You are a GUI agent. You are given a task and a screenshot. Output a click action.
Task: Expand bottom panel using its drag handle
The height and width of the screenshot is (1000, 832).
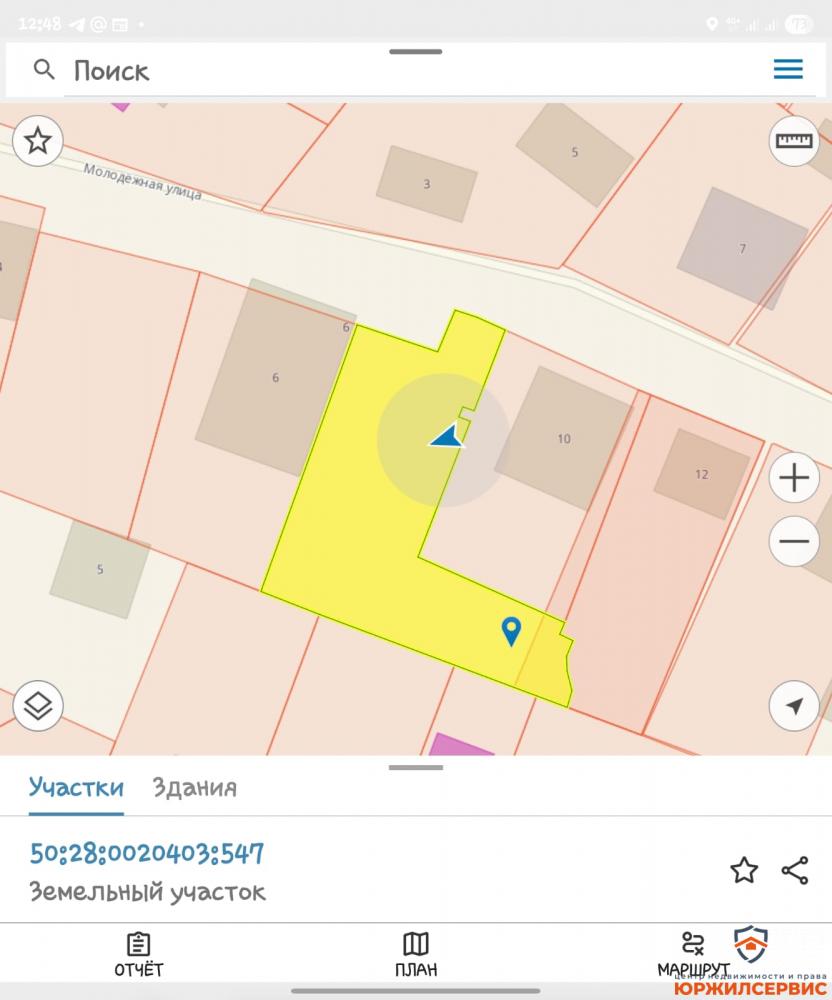(x=416, y=768)
